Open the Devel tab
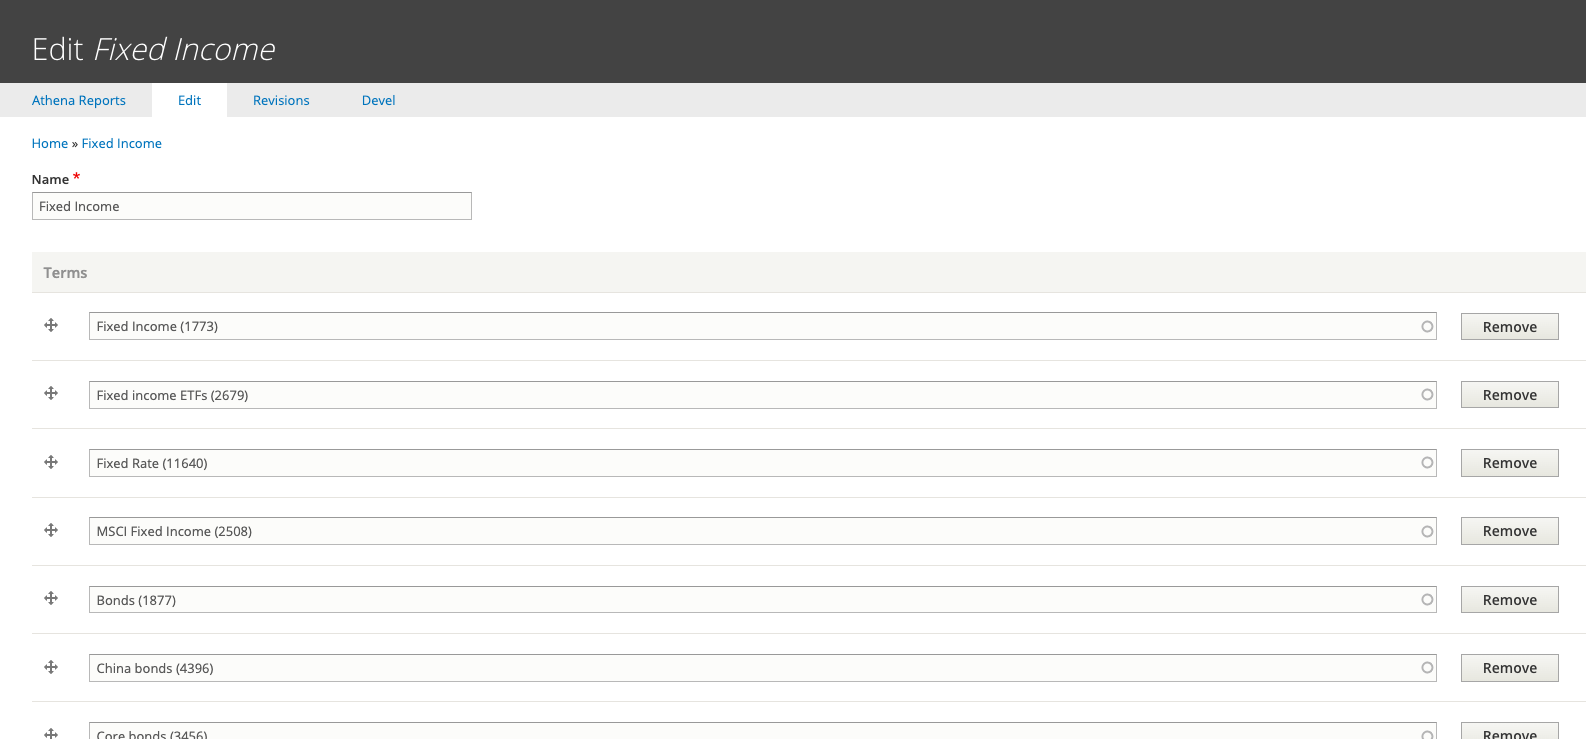This screenshot has height=739, width=1586. pos(379,100)
